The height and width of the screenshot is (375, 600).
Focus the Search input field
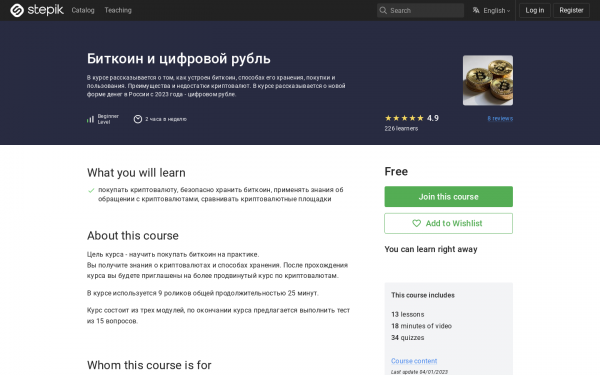coord(420,10)
